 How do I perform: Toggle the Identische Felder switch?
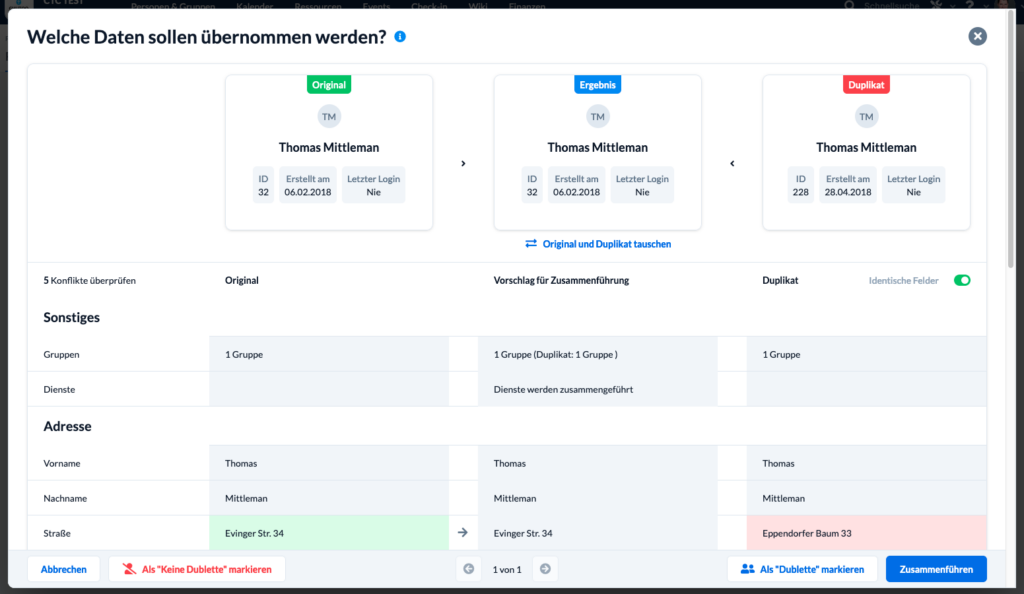pyautogui.click(x=962, y=280)
